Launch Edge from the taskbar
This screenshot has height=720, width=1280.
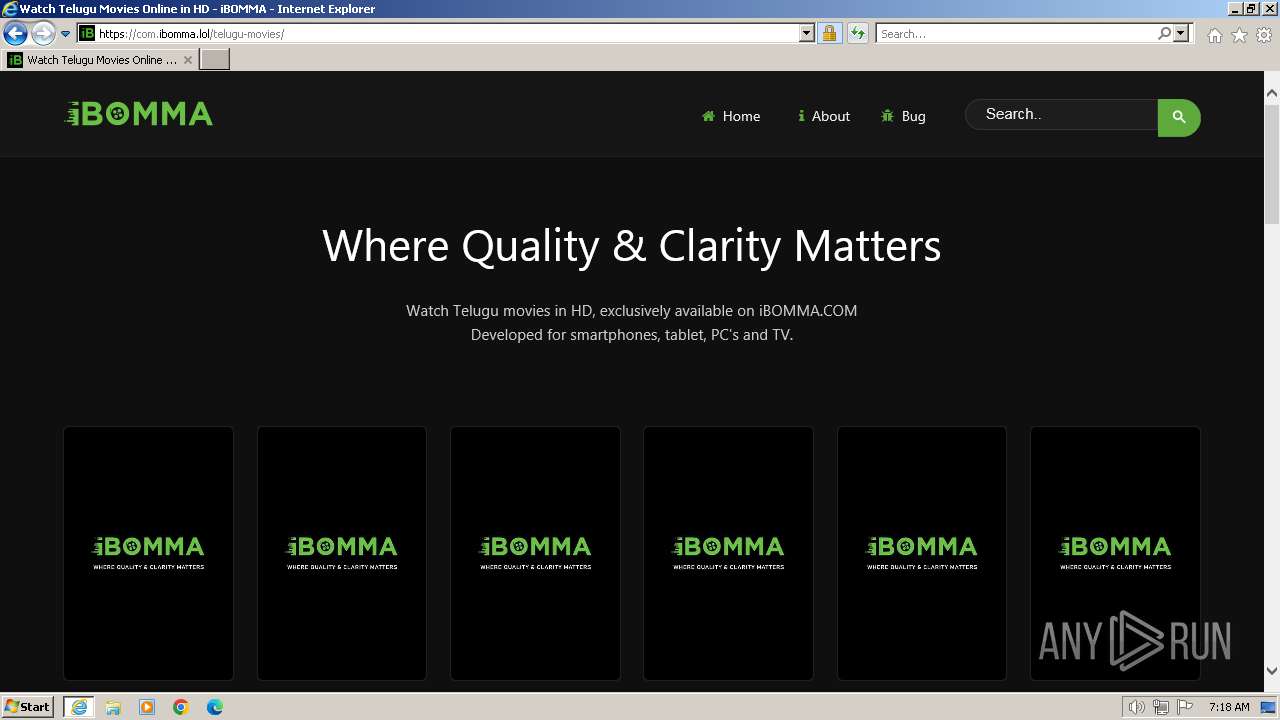215,707
